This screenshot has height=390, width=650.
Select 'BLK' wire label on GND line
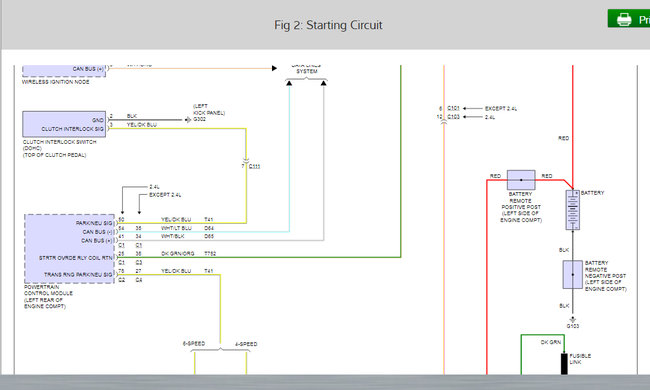pos(132,116)
